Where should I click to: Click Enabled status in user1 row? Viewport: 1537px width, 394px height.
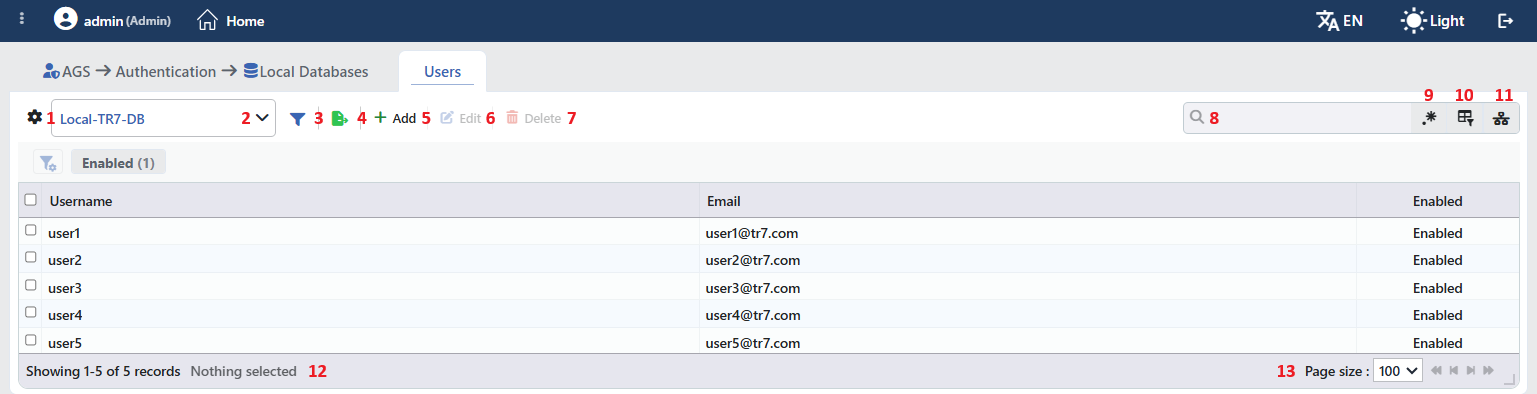(x=1438, y=233)
